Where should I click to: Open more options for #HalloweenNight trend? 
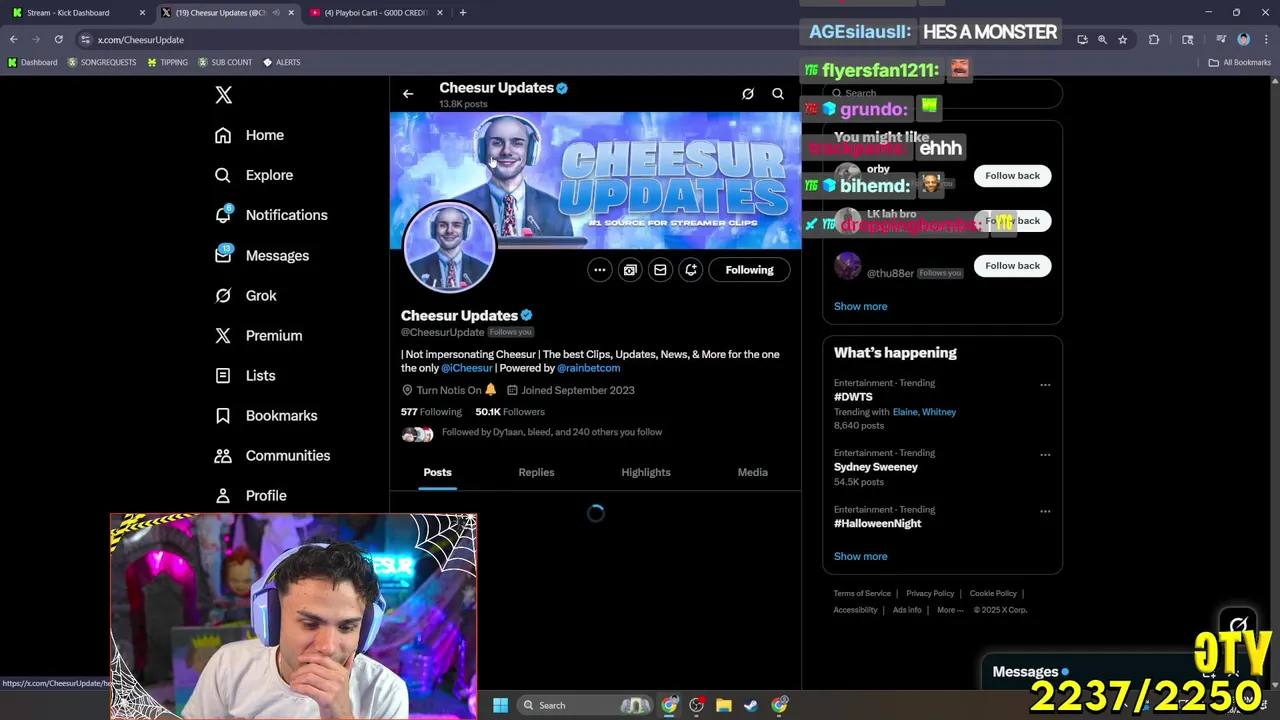tap(1045, 511)
